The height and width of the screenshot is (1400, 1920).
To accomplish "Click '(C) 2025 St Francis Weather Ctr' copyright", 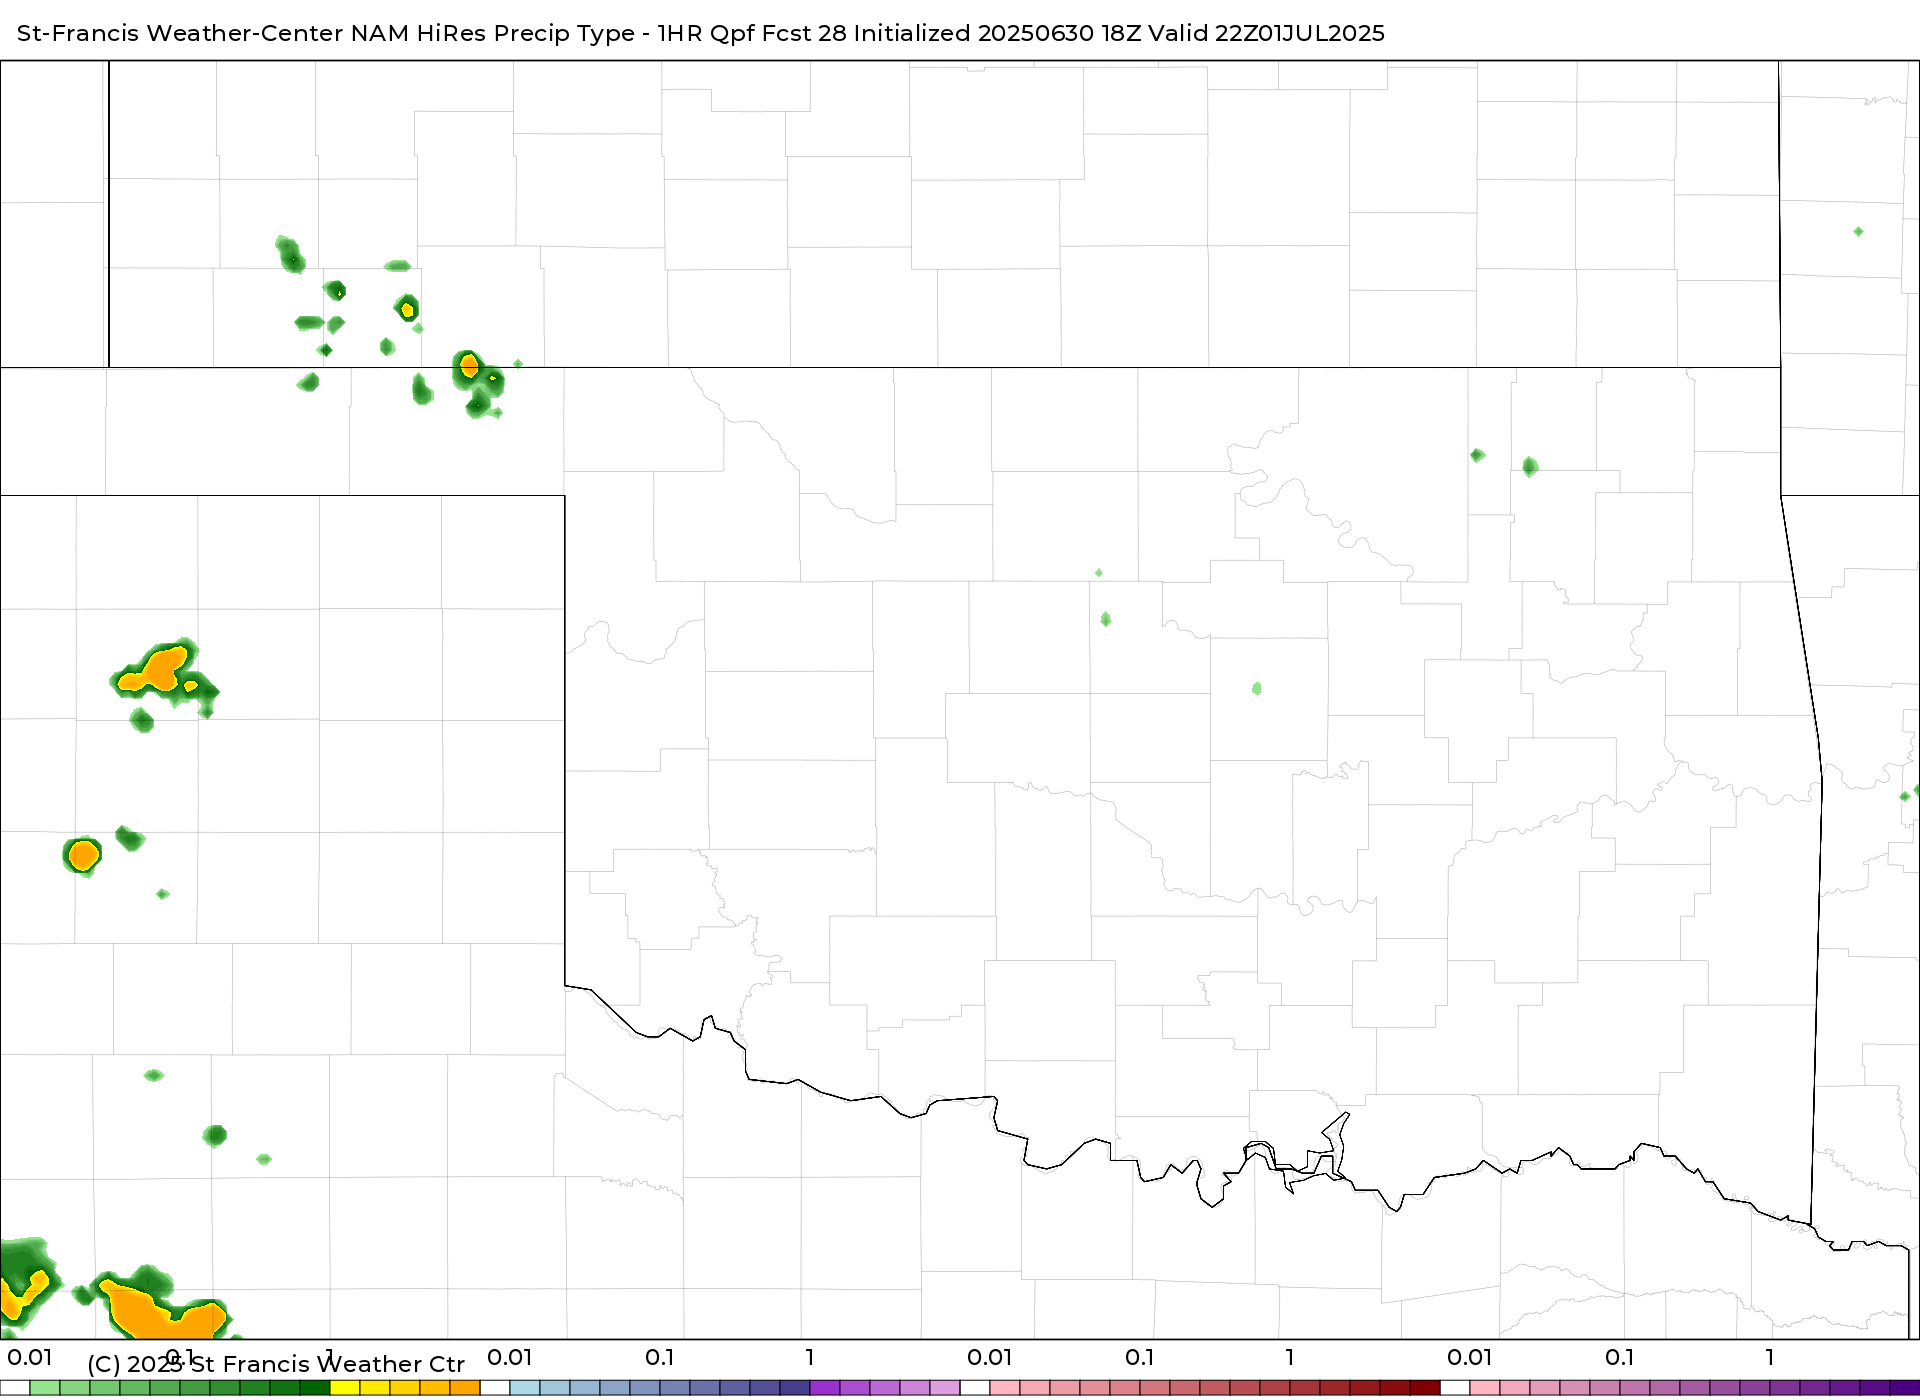I will click(x=276, y=1364).
